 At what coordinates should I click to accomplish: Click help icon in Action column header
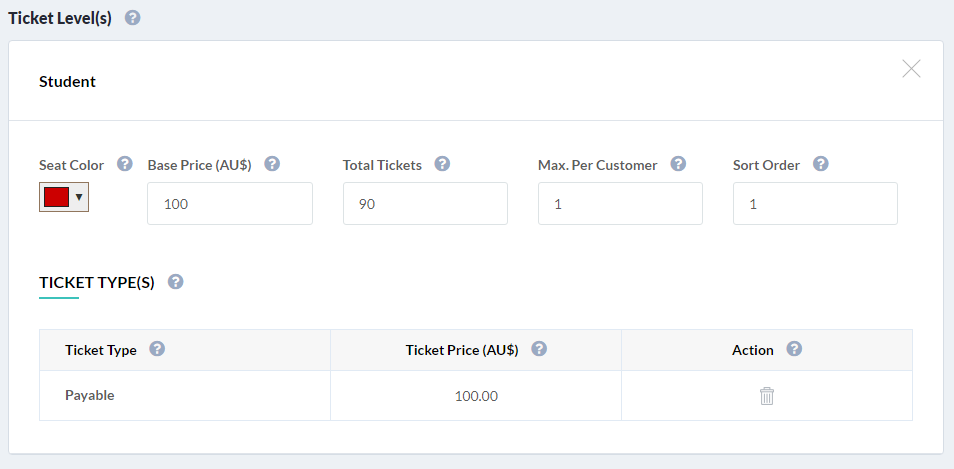point(794,349)
